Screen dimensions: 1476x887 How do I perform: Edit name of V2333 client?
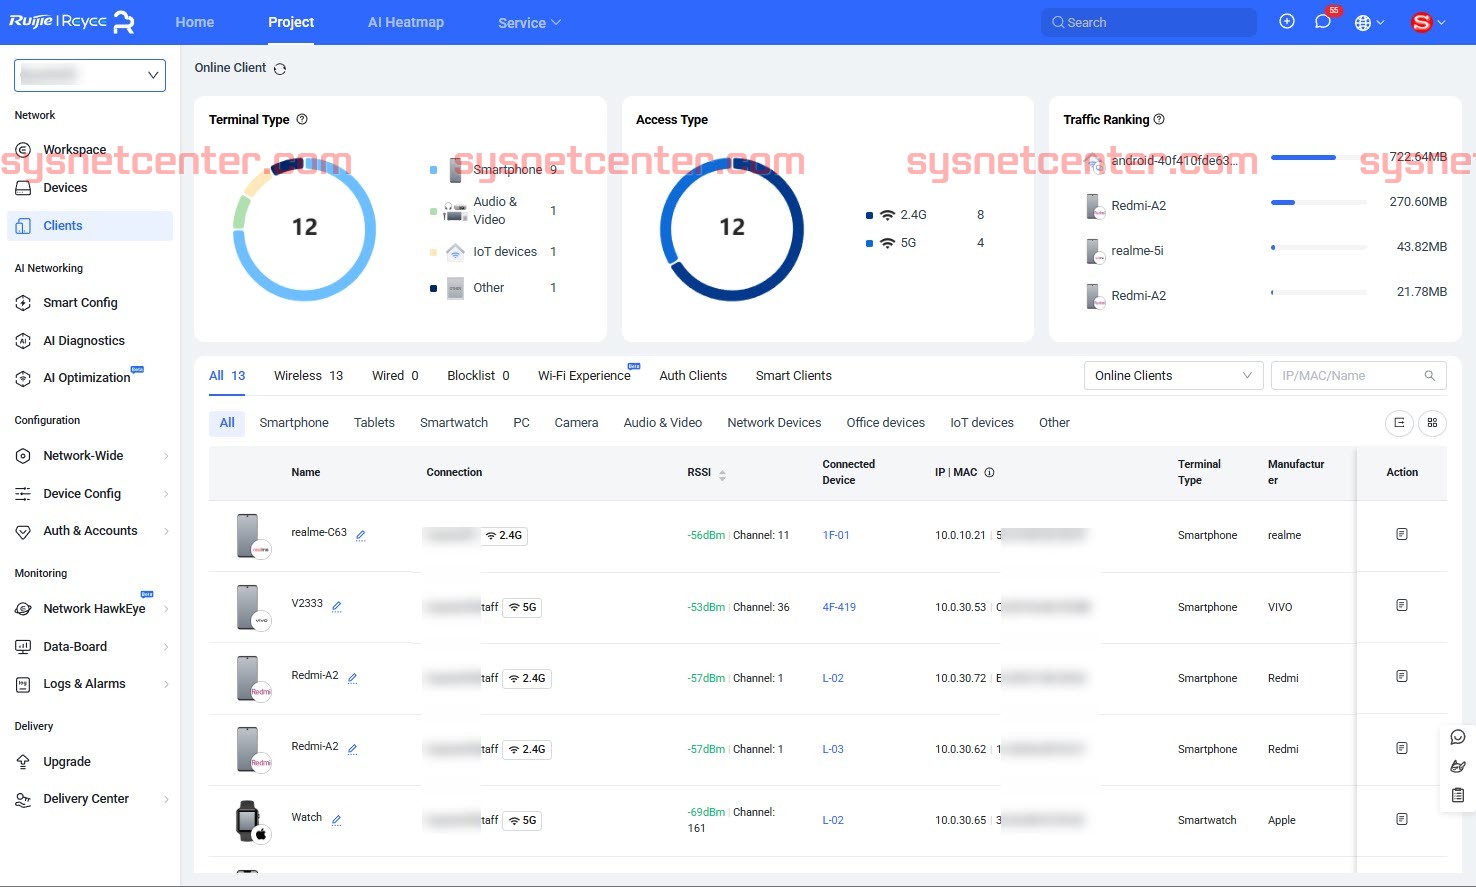pos(337,606)
